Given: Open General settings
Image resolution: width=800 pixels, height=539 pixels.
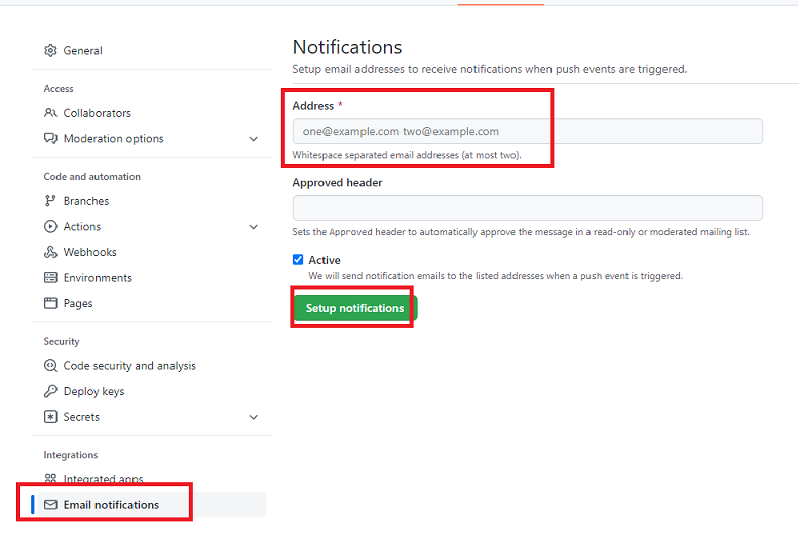Looking at the screenshot, I should 83,51.
